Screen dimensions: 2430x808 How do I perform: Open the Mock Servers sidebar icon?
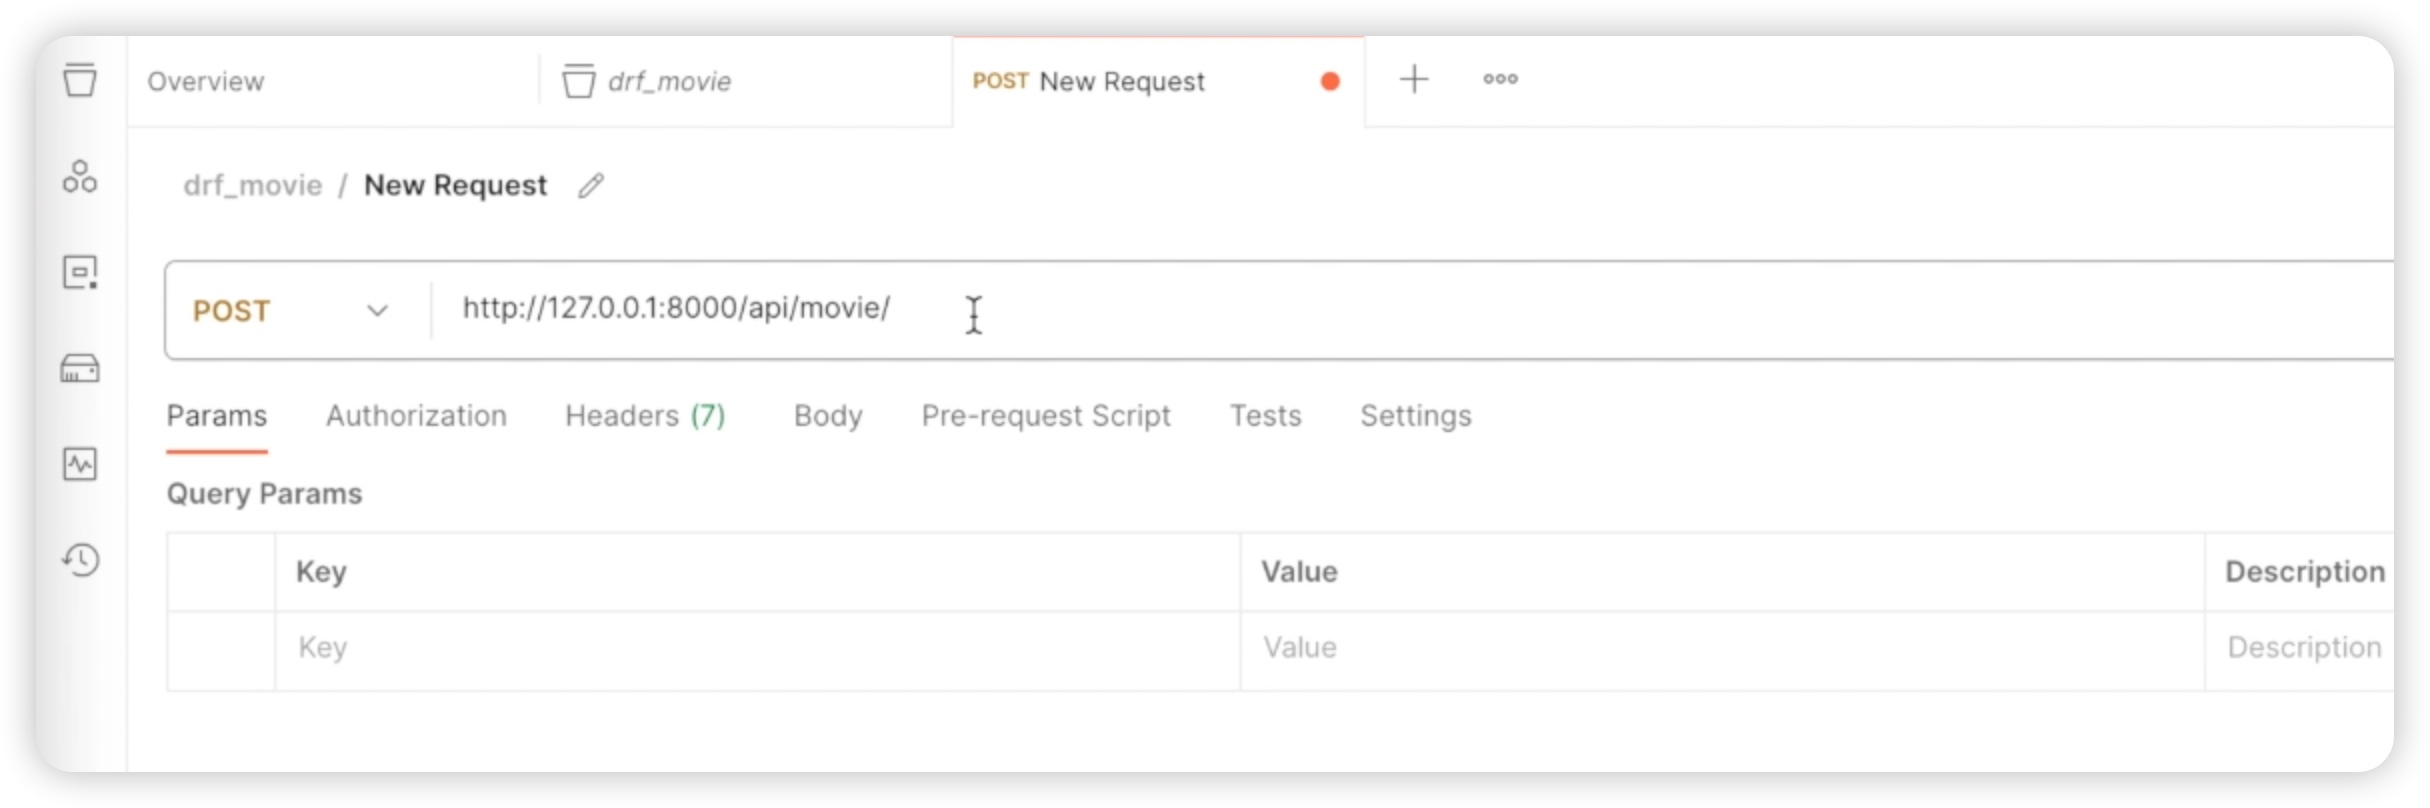point(80,369)
